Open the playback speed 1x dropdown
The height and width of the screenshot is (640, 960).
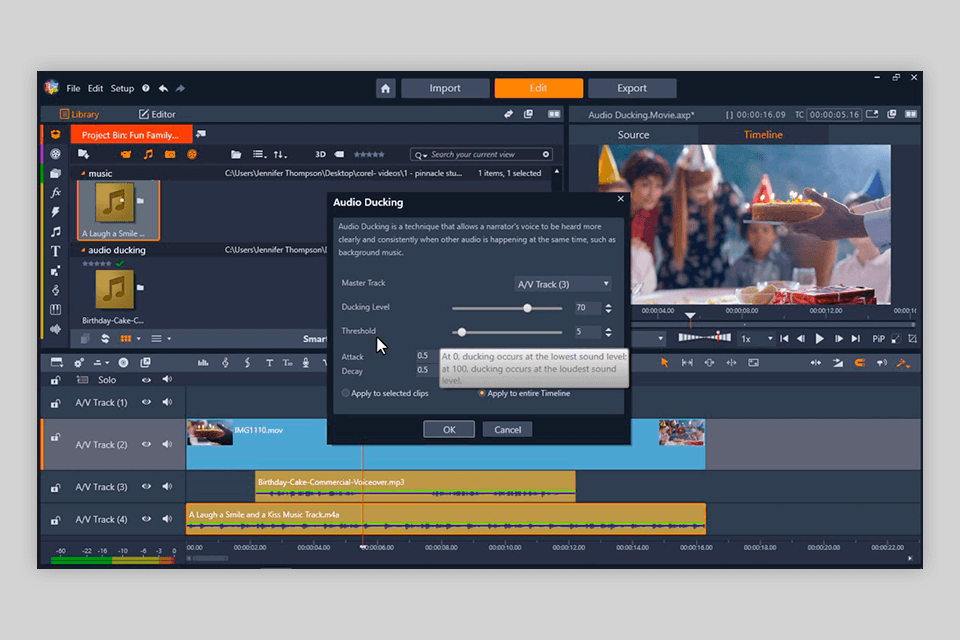(x=757, y=339)
